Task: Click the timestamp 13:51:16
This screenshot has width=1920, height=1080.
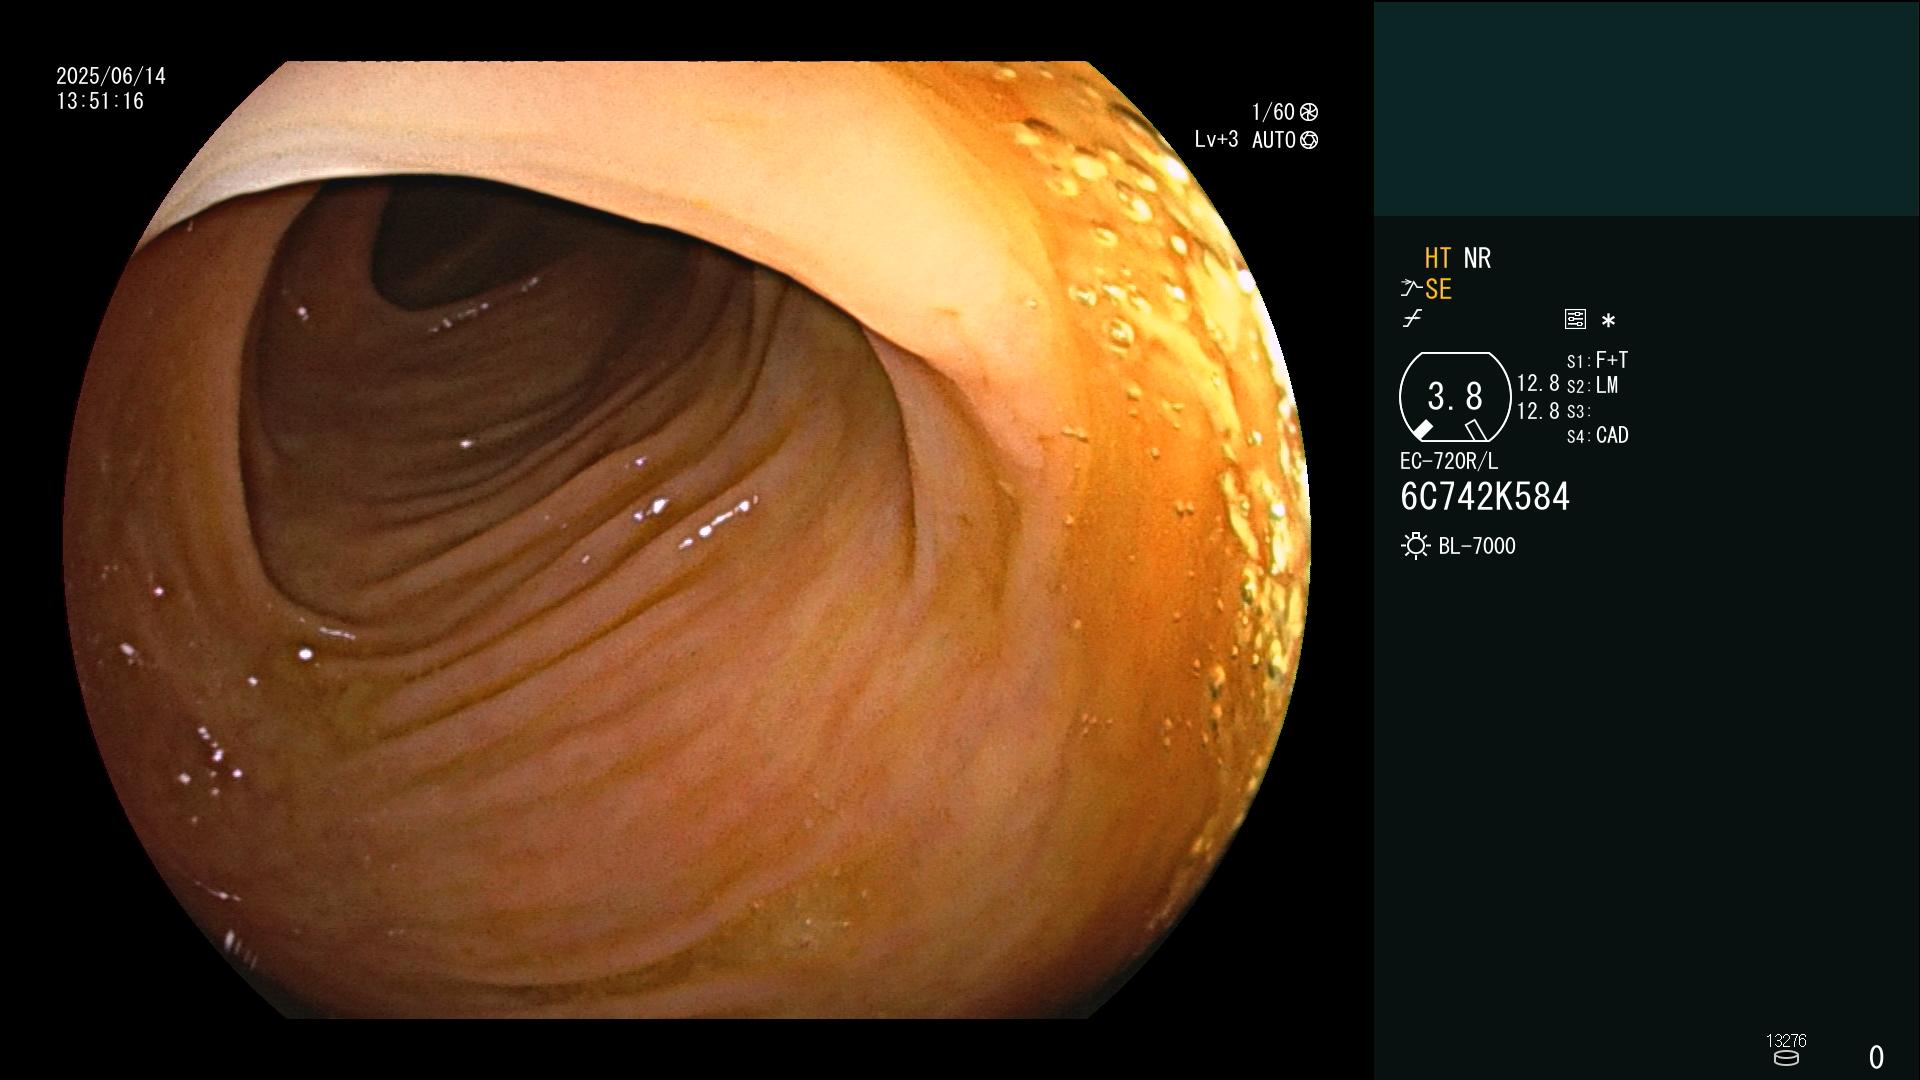Action: coord(100,102)
